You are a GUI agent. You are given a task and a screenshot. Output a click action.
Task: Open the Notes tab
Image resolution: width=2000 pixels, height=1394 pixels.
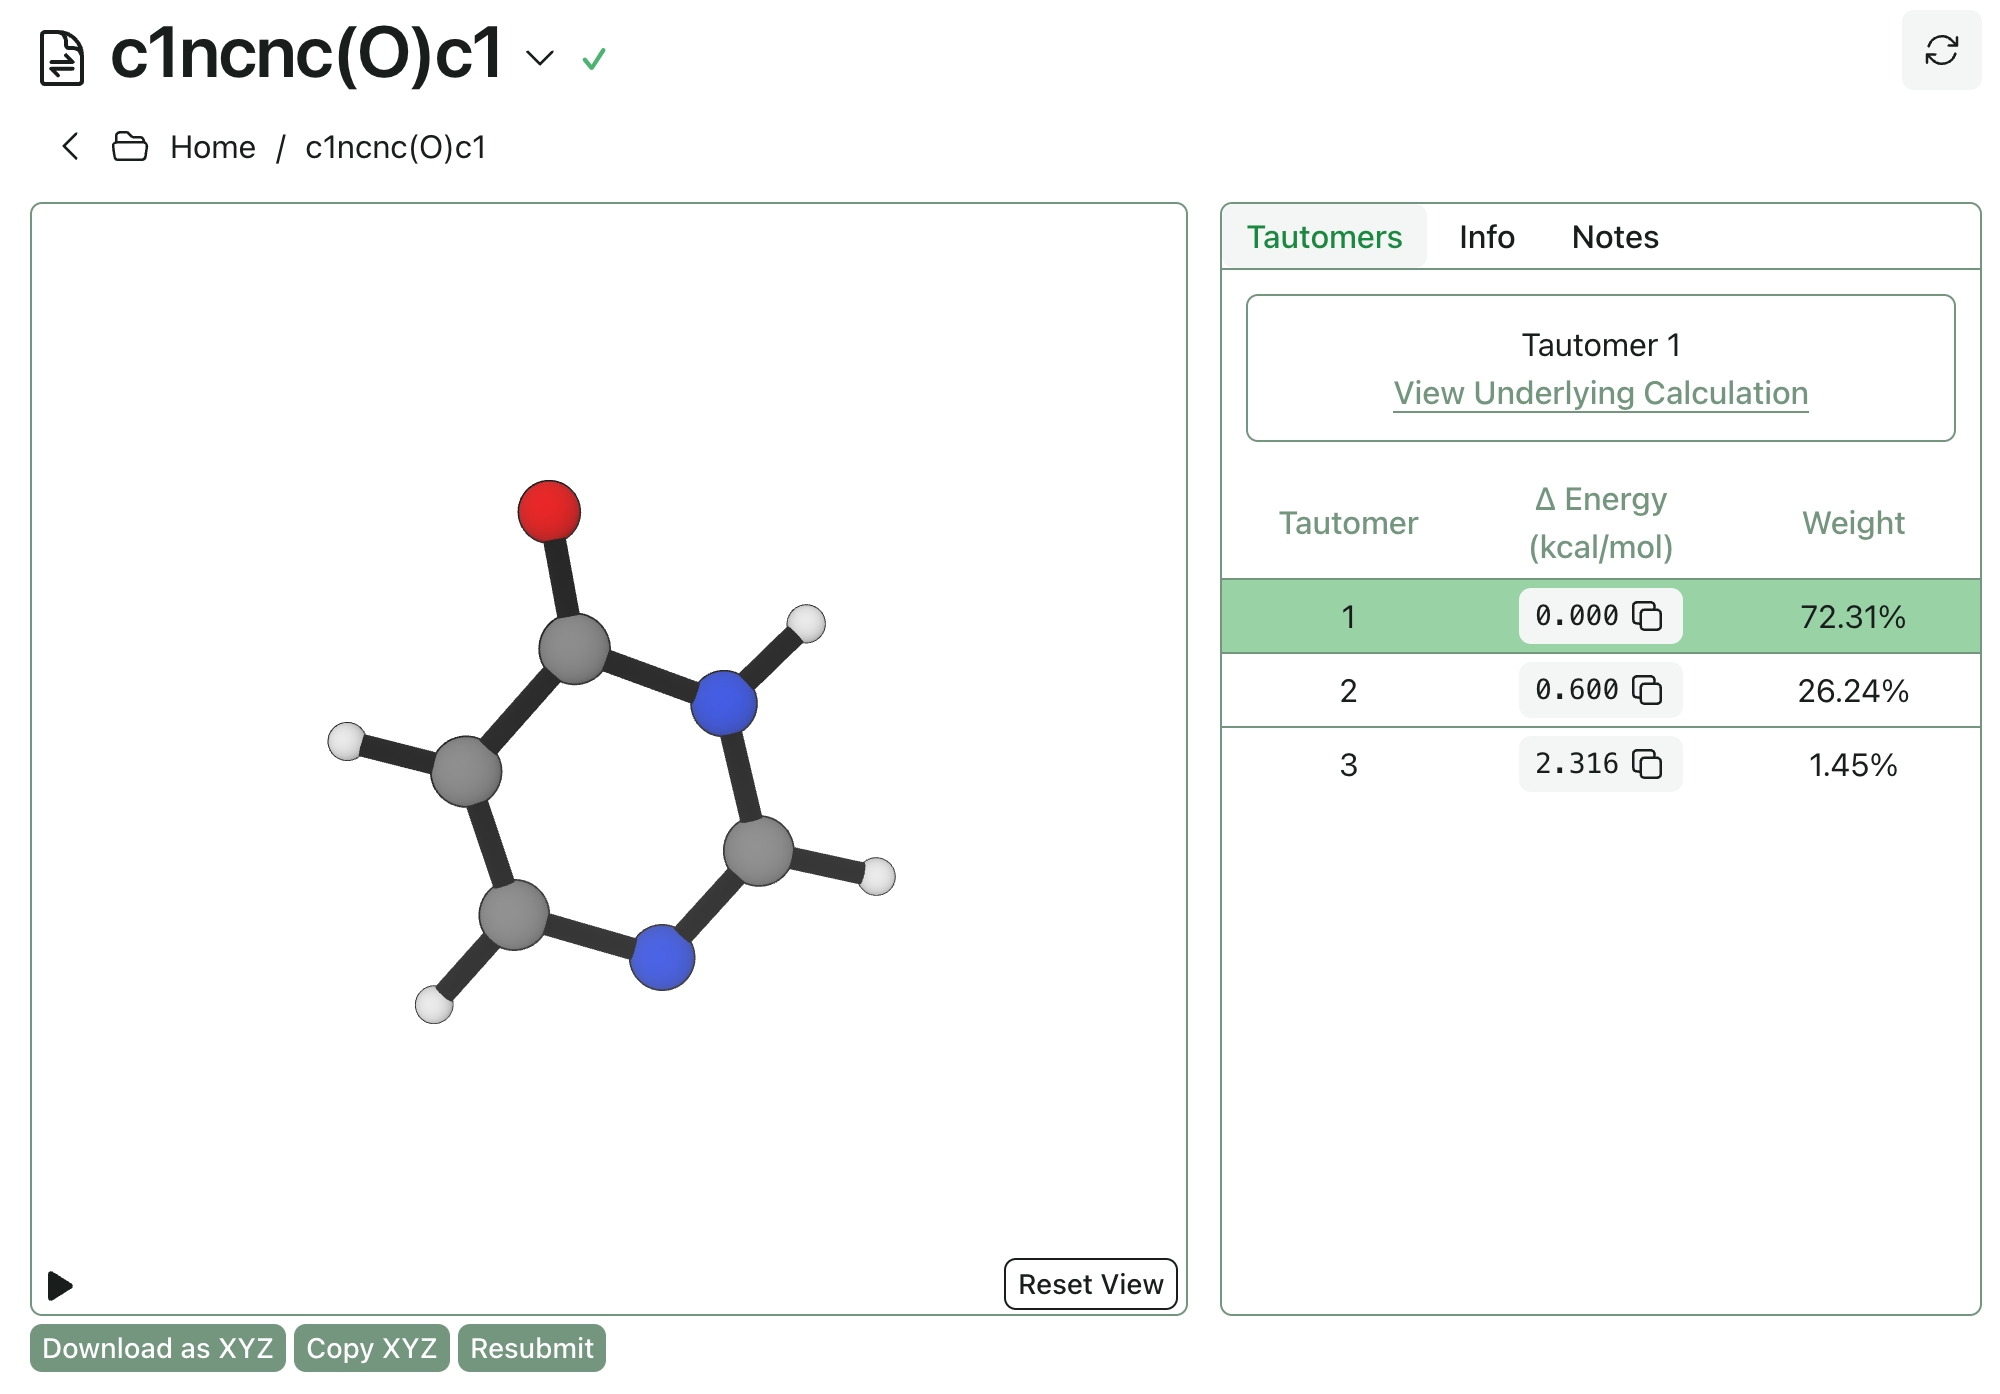pos(1614,237)
